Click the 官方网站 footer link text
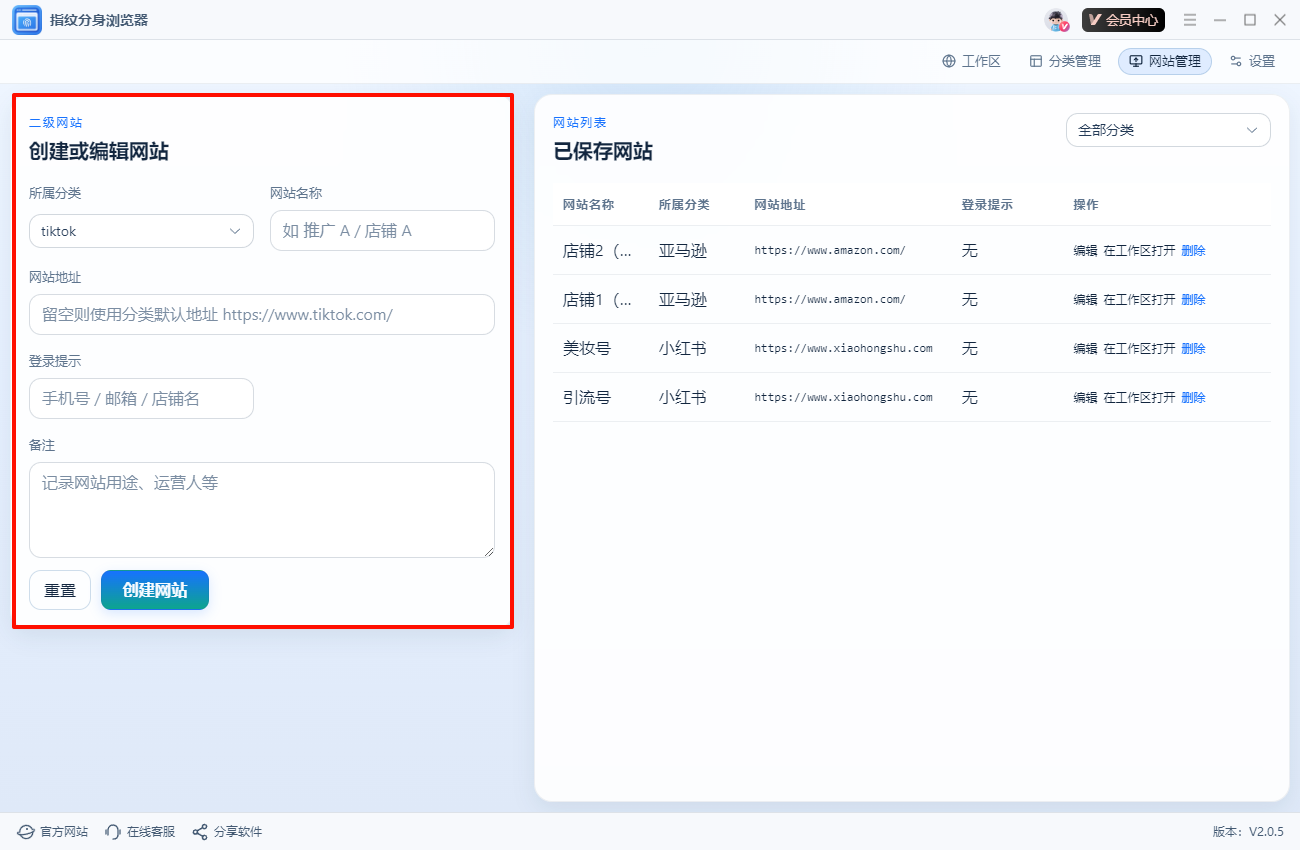Image resolution: width=1300 pixels, height=850 pixels. (x=64, y=832)
